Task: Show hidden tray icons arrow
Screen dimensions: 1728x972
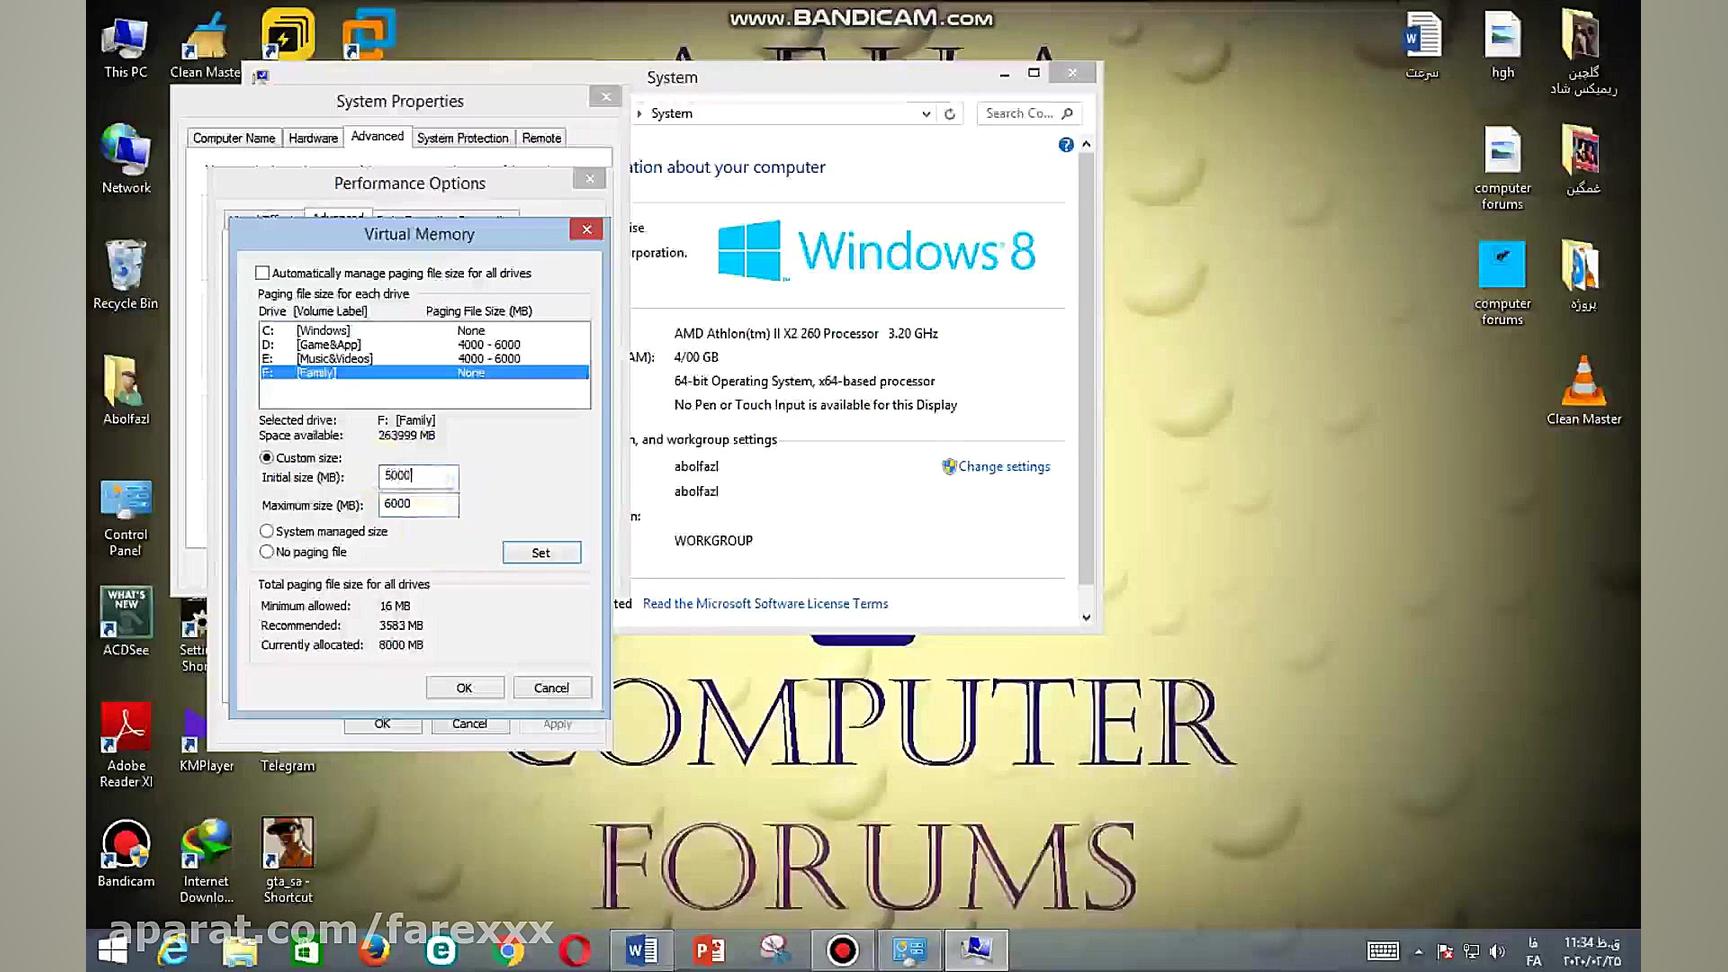Action: pyautogui.click(x=1419, y=952)
